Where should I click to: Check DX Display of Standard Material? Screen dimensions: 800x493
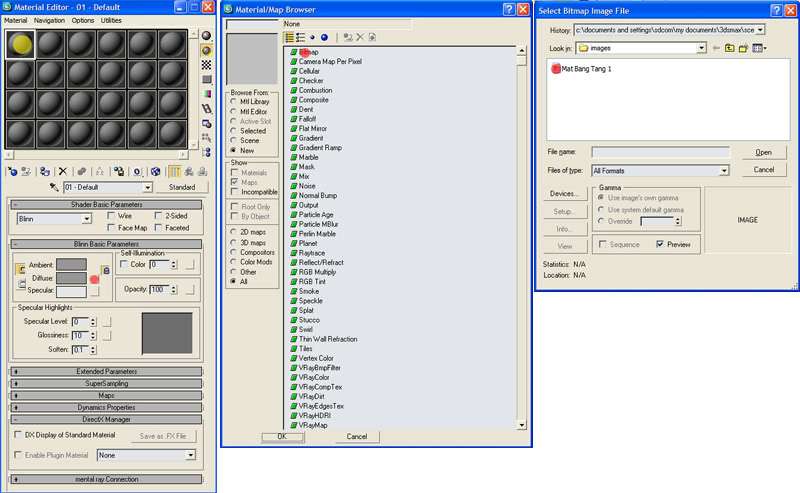tap(18, 435)
